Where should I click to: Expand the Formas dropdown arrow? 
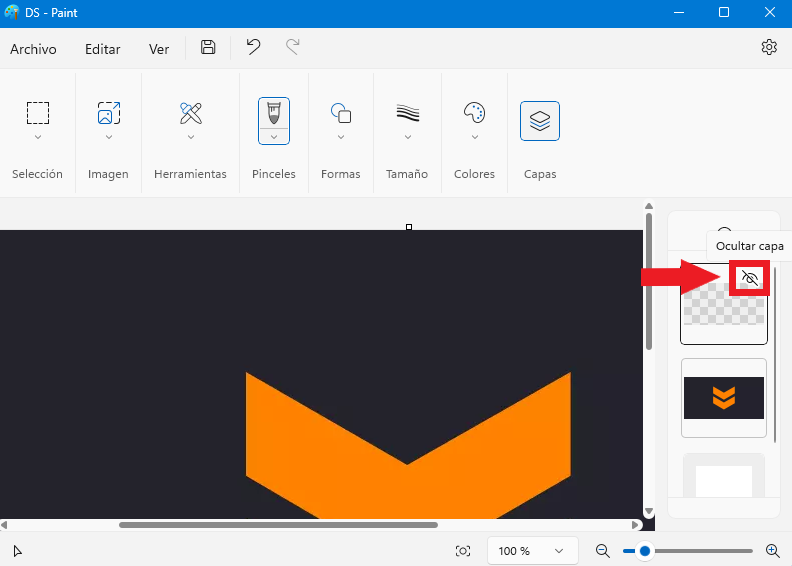click(x=341, y=137)
